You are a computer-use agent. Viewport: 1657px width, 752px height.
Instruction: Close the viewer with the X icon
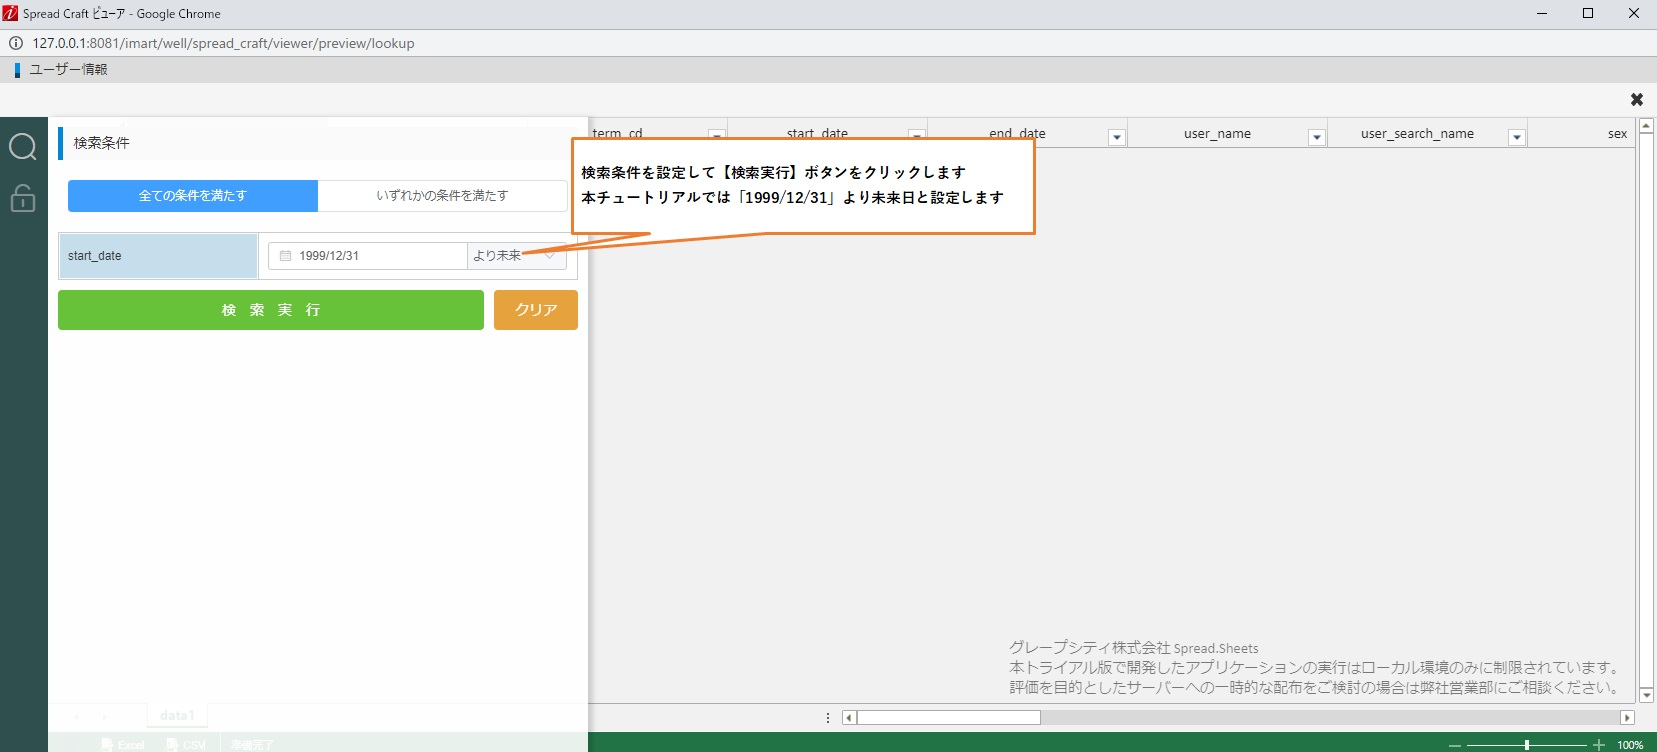click(x=1636, y=99)
